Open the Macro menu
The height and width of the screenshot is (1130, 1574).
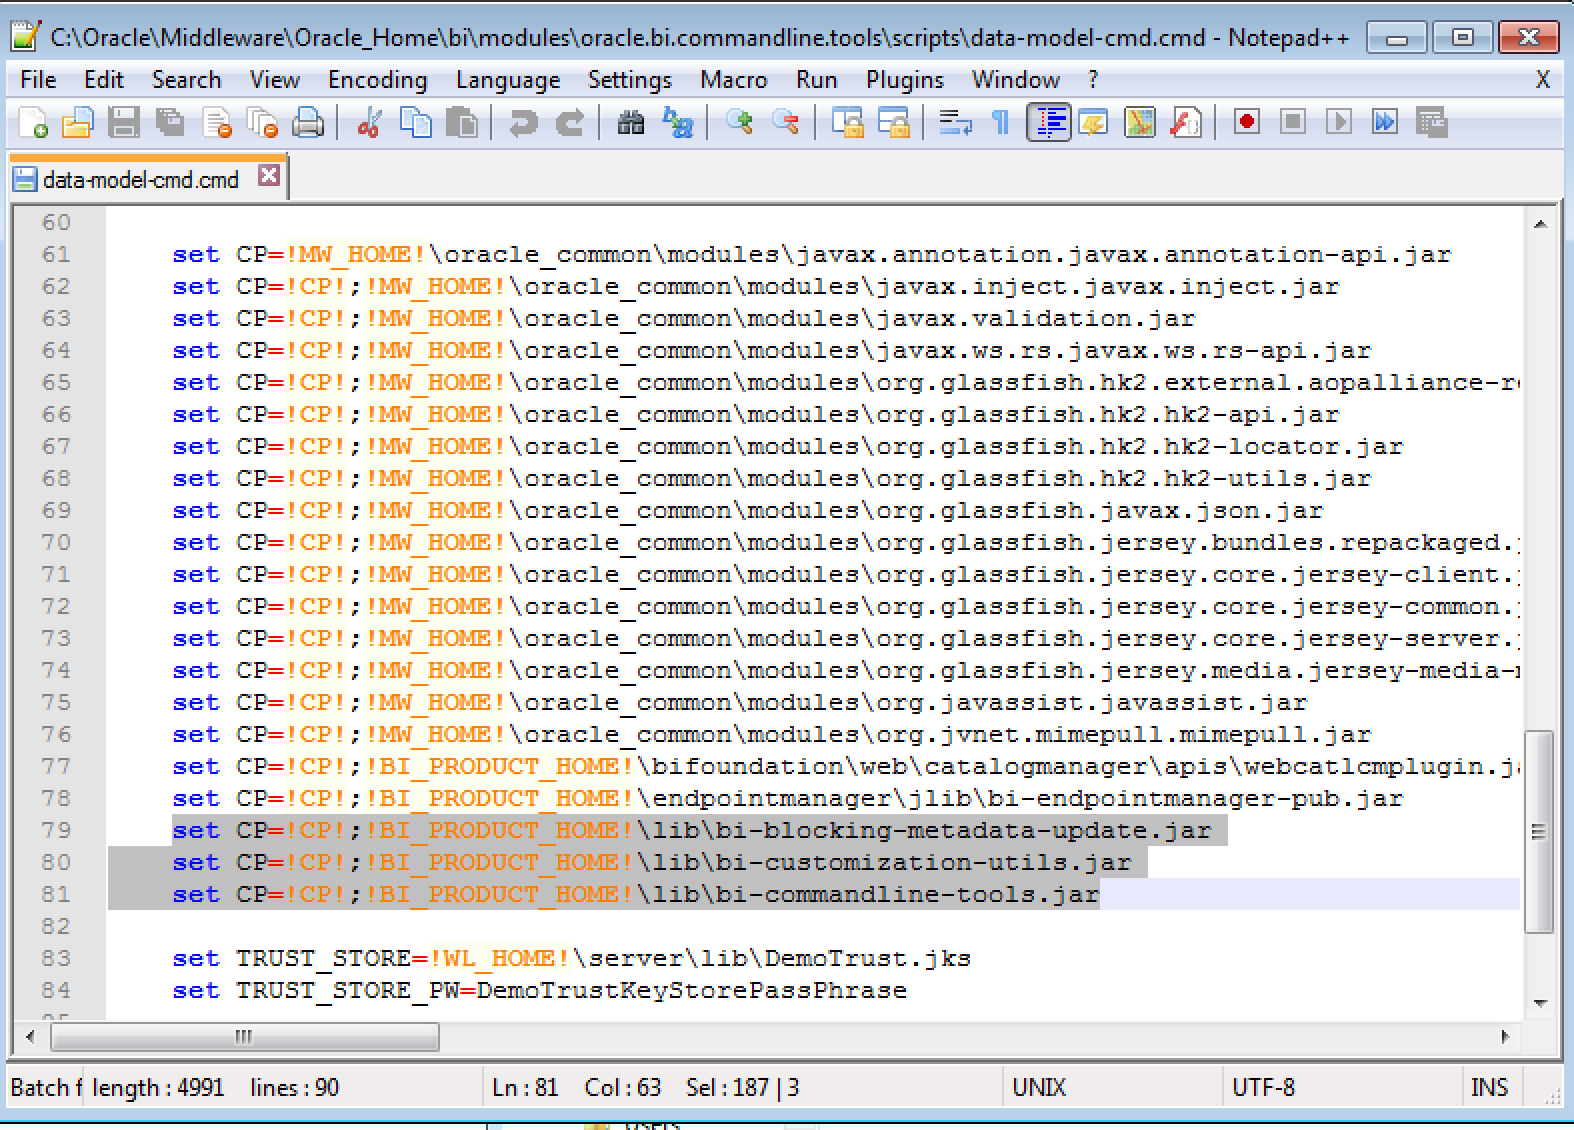click(x=734, y=80)
